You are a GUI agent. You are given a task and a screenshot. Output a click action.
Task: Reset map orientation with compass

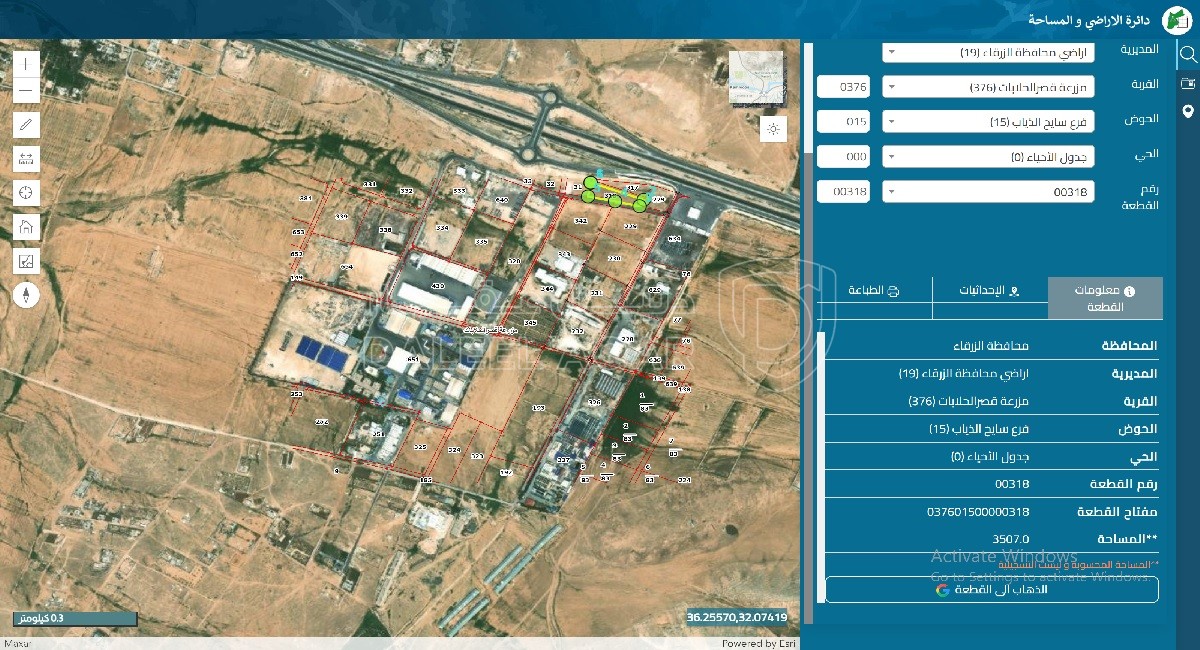(26, 294)
